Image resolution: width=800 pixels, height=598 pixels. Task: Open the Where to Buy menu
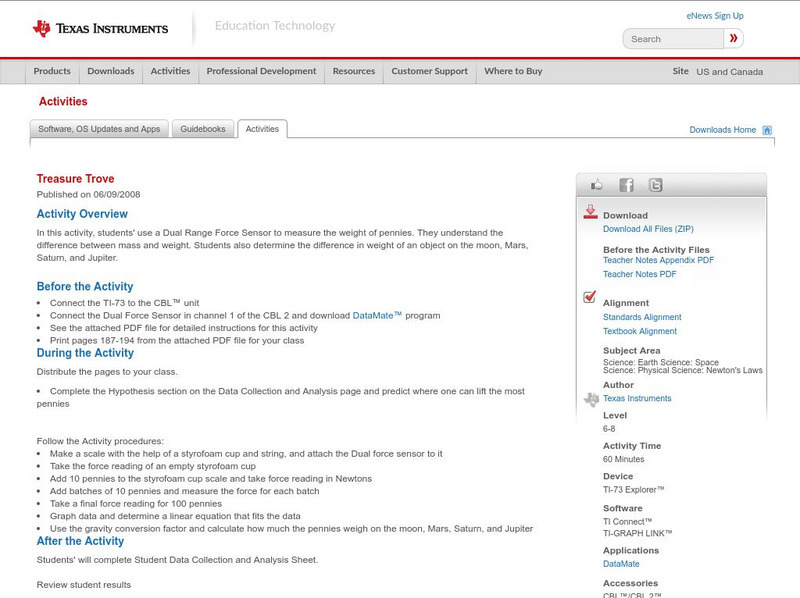point(513,71)
